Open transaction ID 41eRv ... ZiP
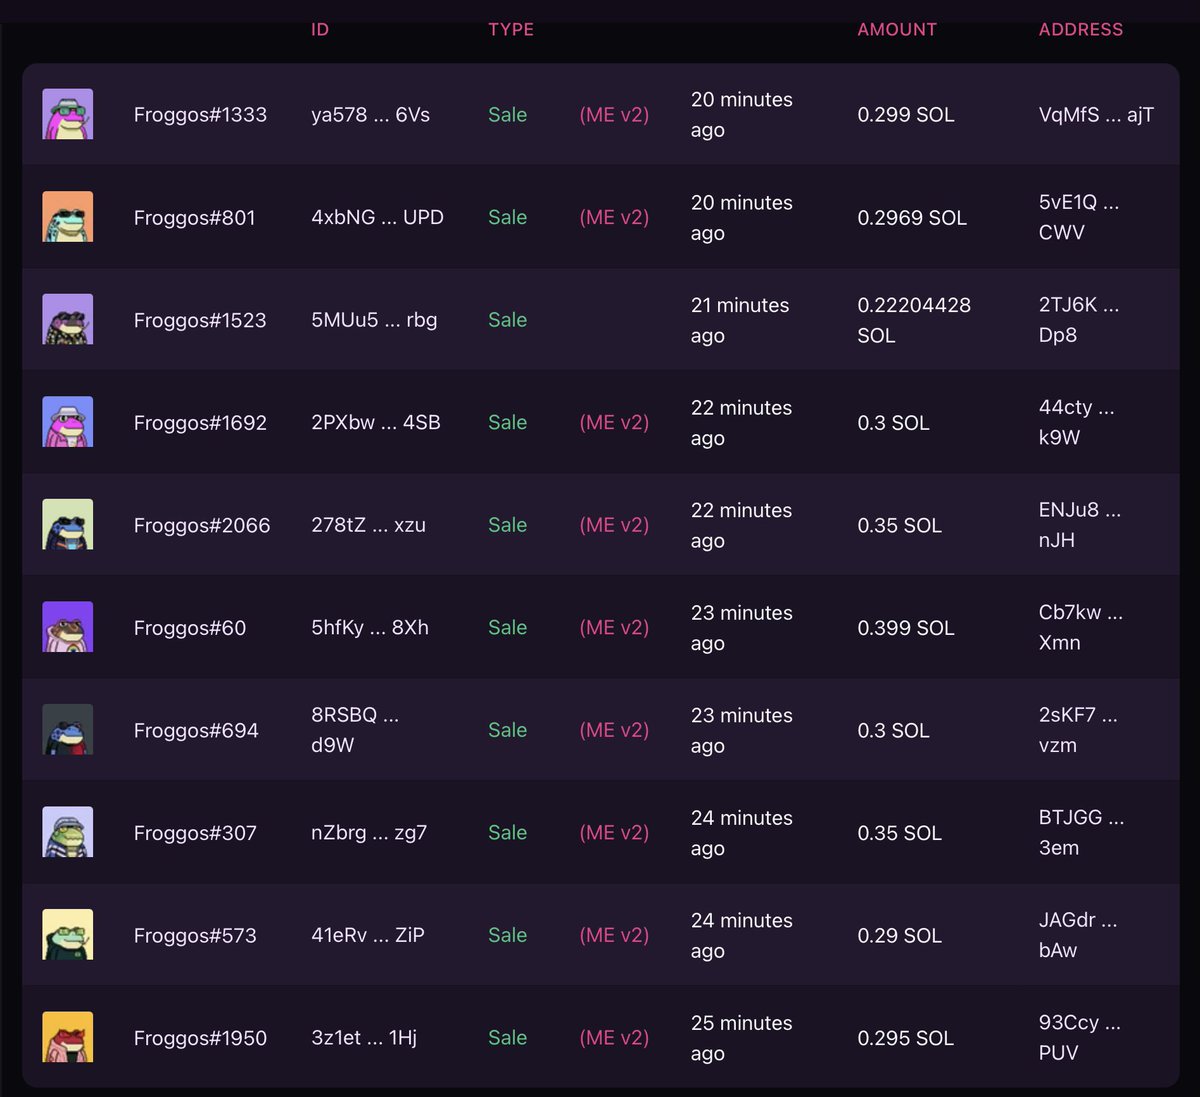Screen dimensions: 1200x1097 coord(368,935)
